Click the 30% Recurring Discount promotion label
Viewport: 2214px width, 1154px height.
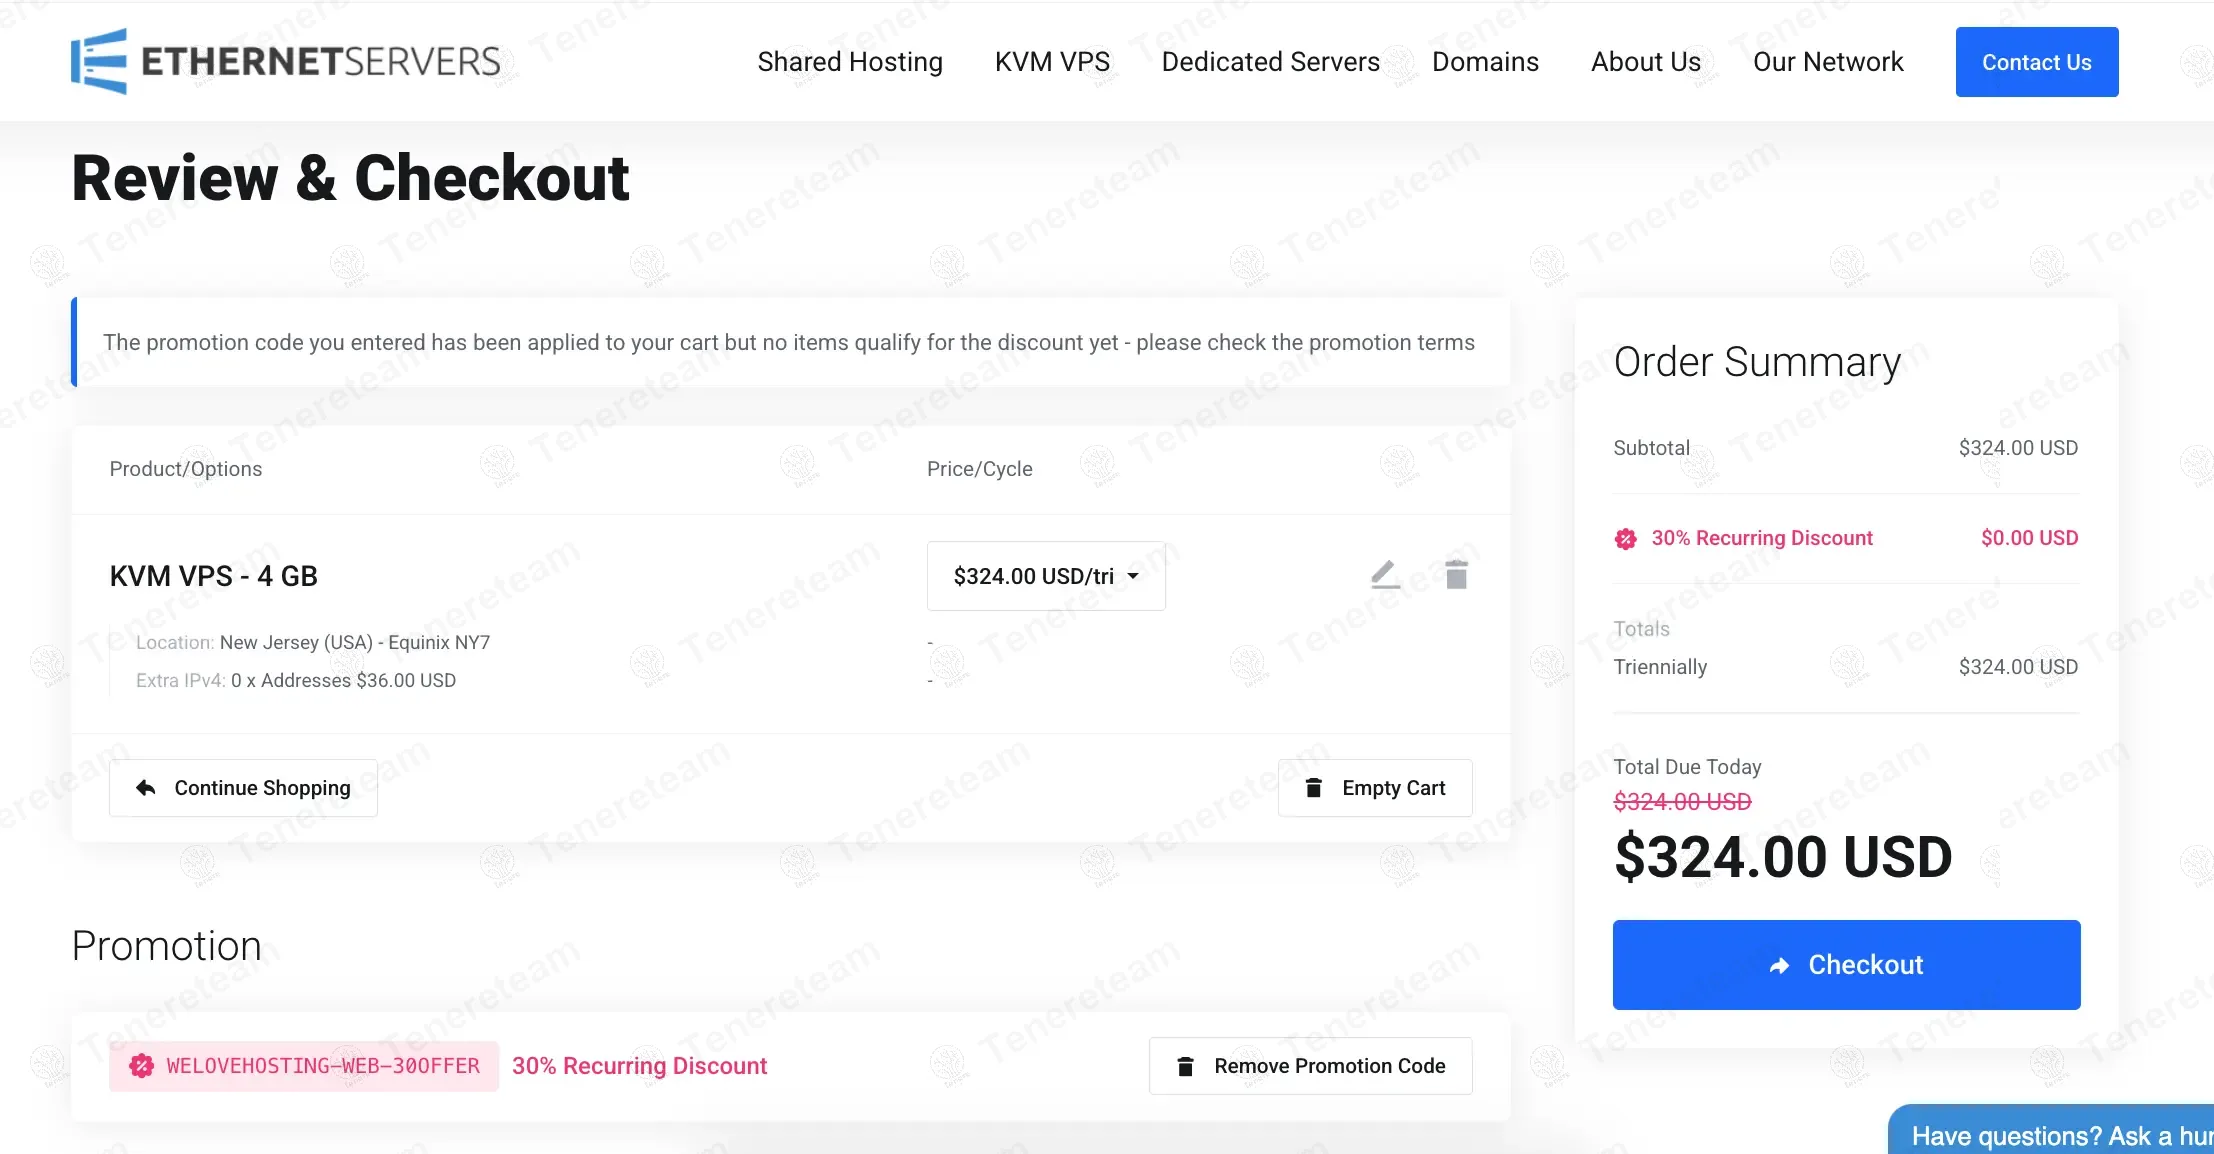pyautogui.click(x=640, y=1066)
